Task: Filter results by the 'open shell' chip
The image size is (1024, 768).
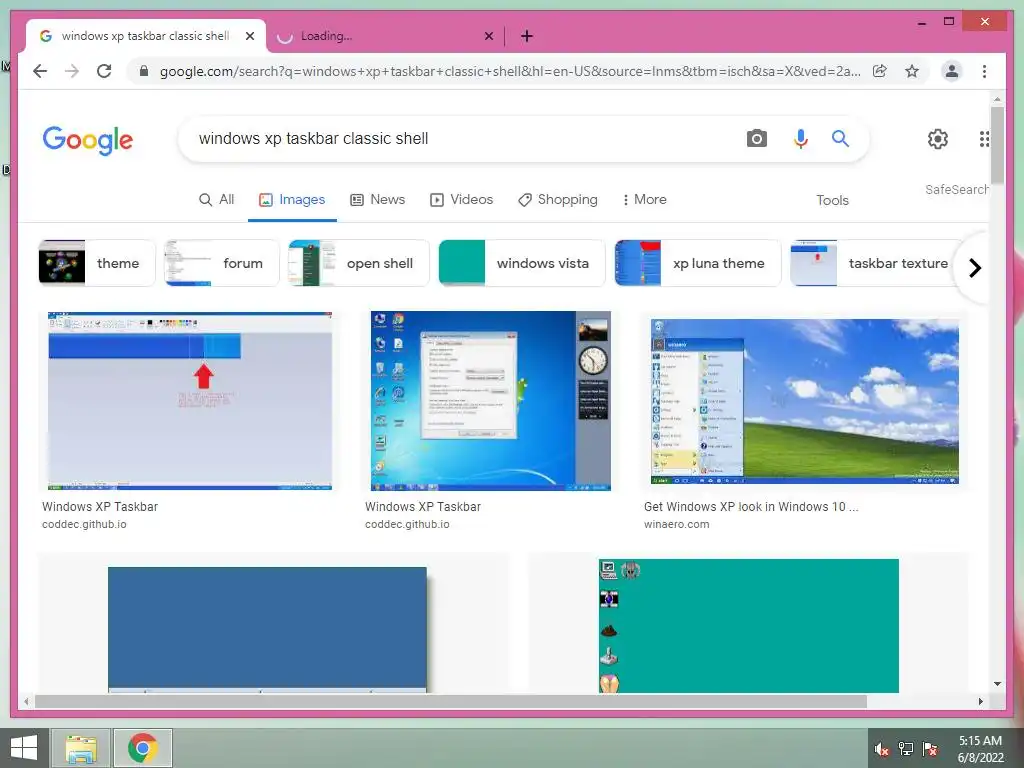Action: [x=359, y=263]
